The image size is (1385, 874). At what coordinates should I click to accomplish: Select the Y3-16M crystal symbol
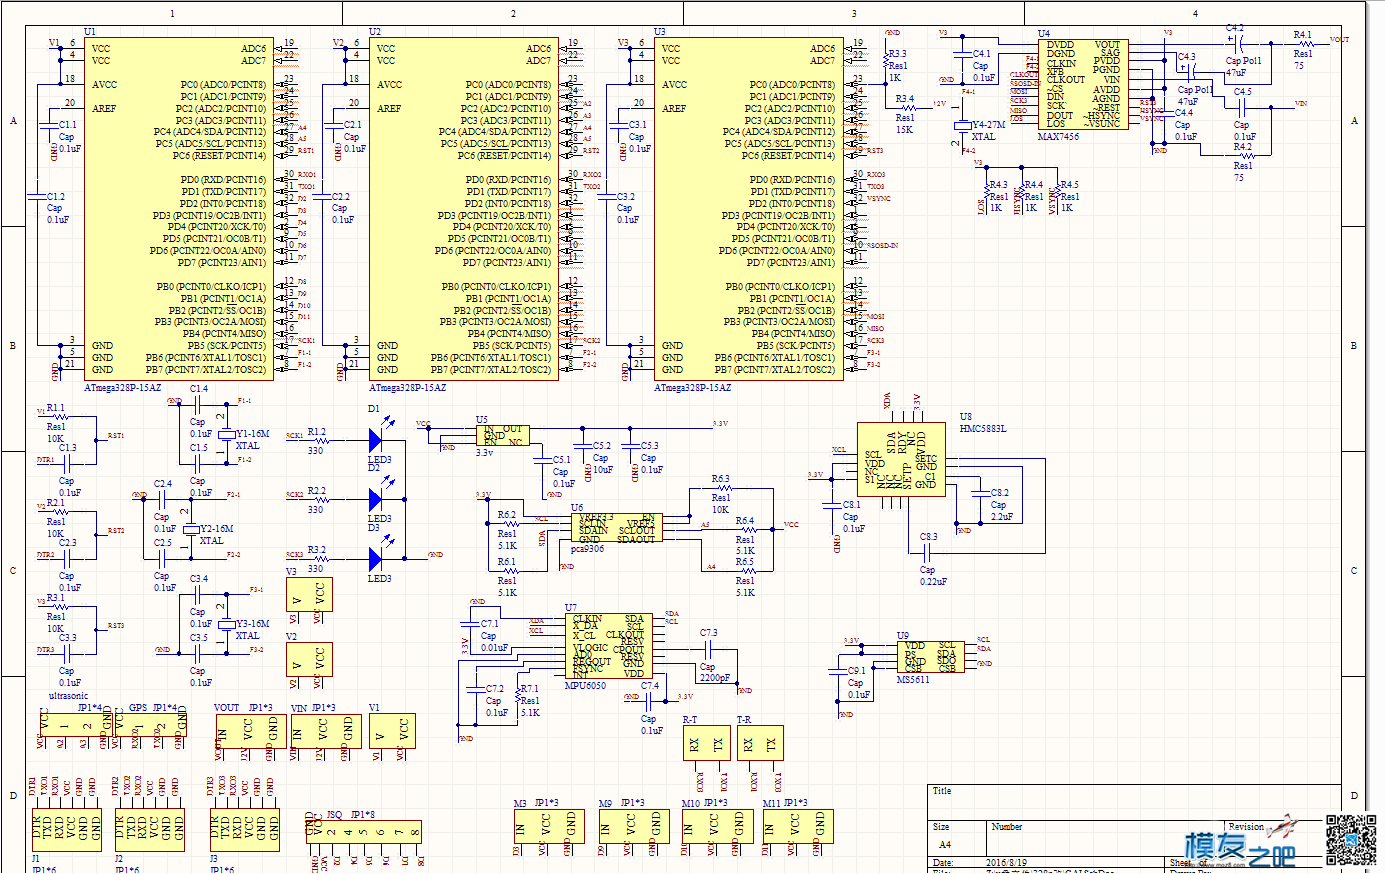(x=226, y=624)
